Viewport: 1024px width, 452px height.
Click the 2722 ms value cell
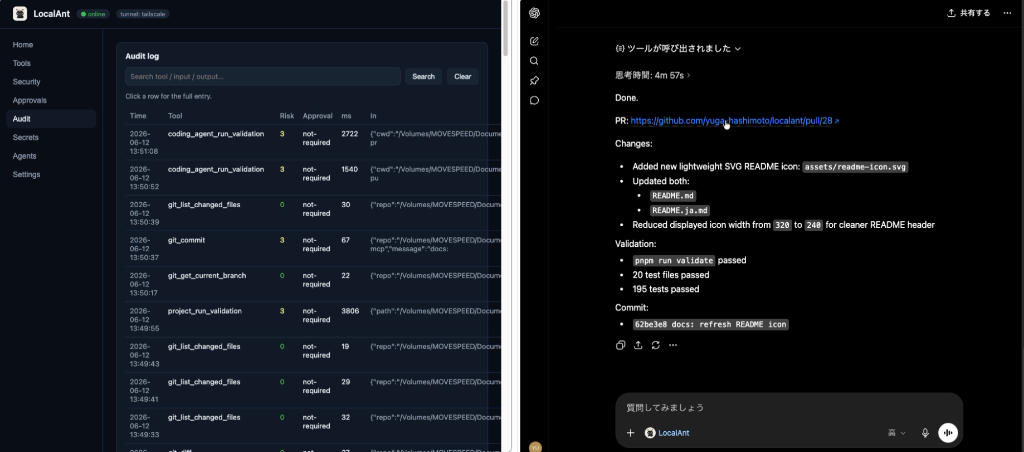click(x=349, y=134)
